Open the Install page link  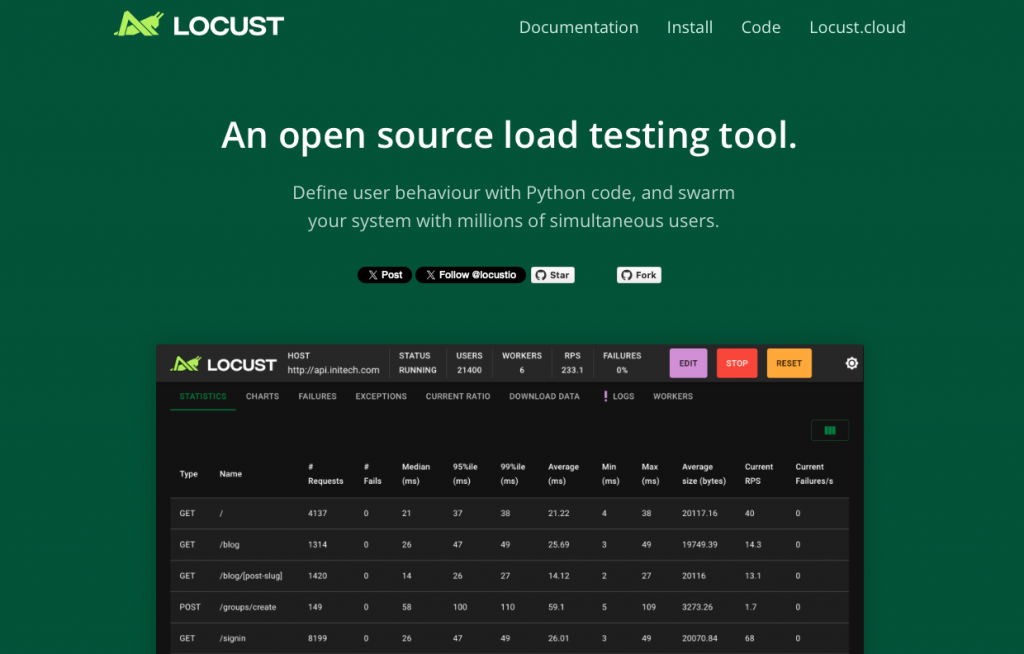(690, 27)
